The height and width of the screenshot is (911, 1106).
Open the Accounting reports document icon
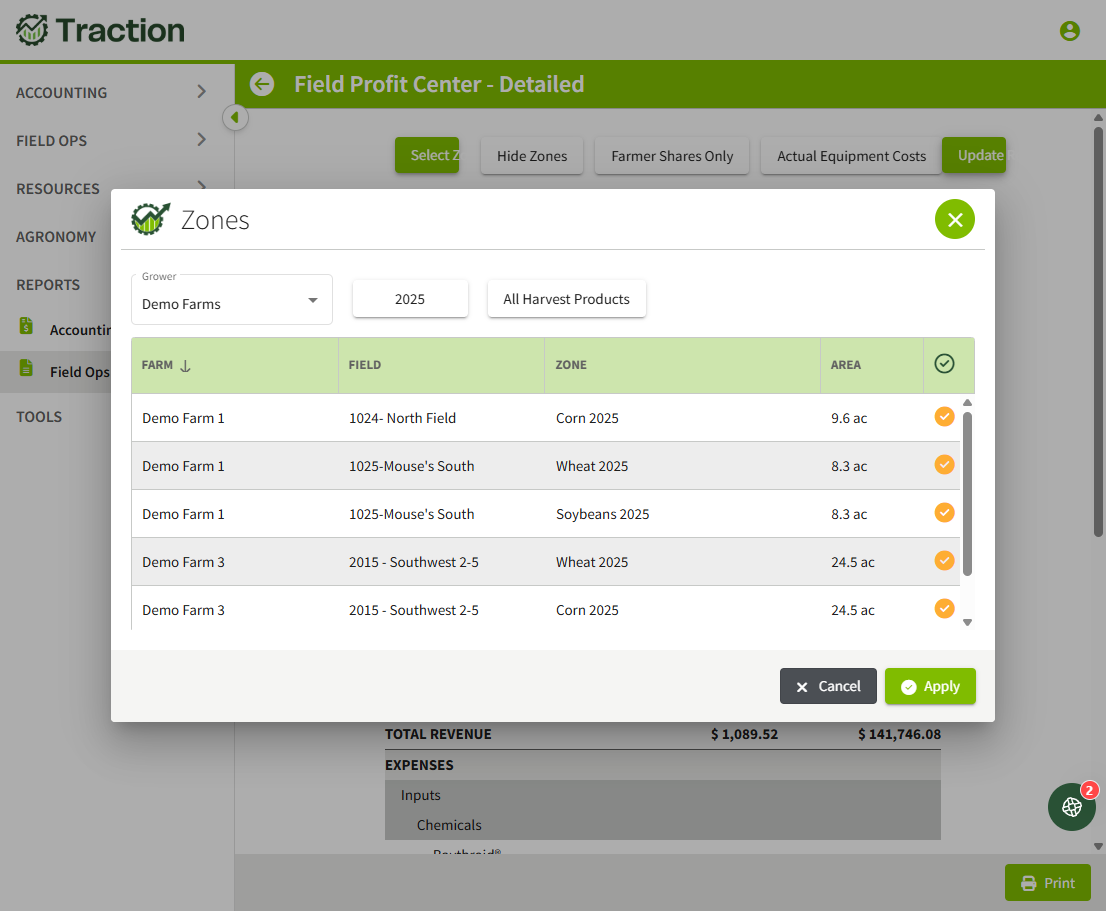click(26, 326)
